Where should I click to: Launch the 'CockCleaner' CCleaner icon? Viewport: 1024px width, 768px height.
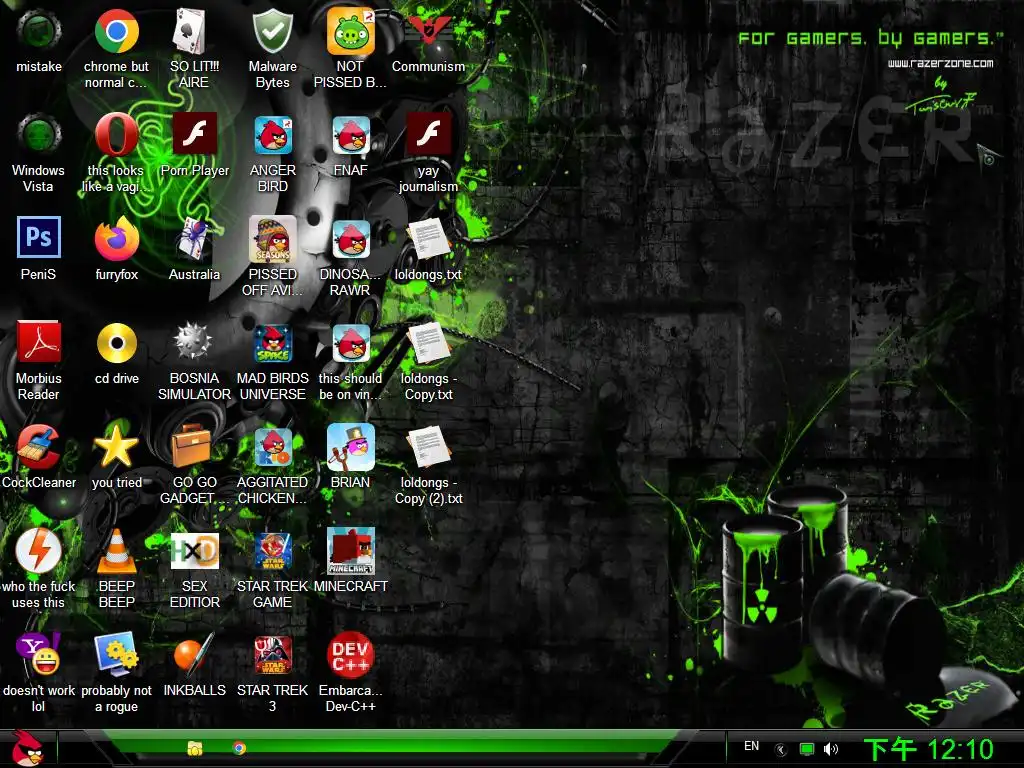pos(39,446)
